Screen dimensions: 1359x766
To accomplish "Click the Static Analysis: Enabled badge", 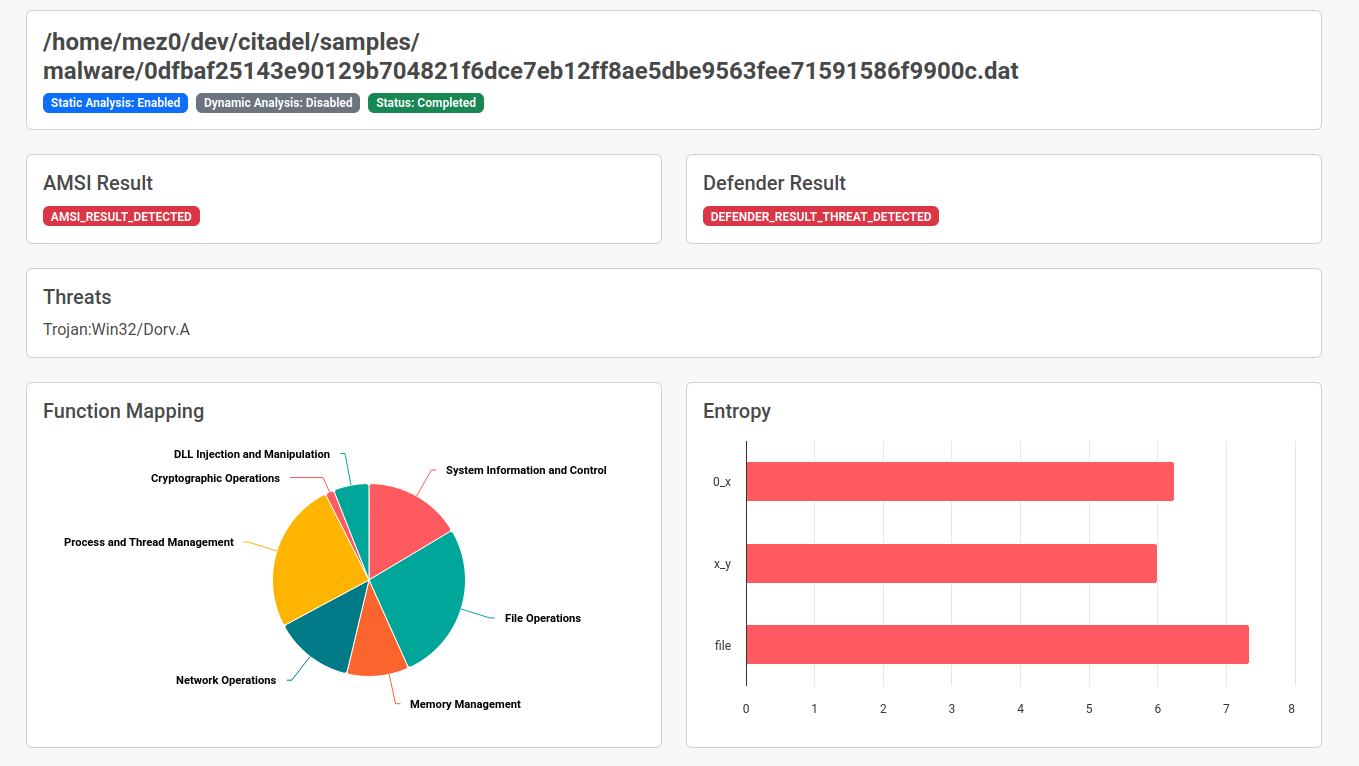I will coord(116,103).
